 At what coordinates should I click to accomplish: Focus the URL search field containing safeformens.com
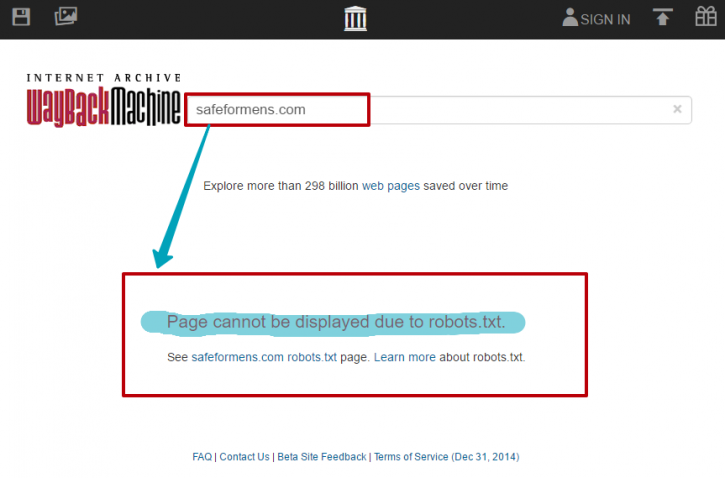tap(439, 110)
